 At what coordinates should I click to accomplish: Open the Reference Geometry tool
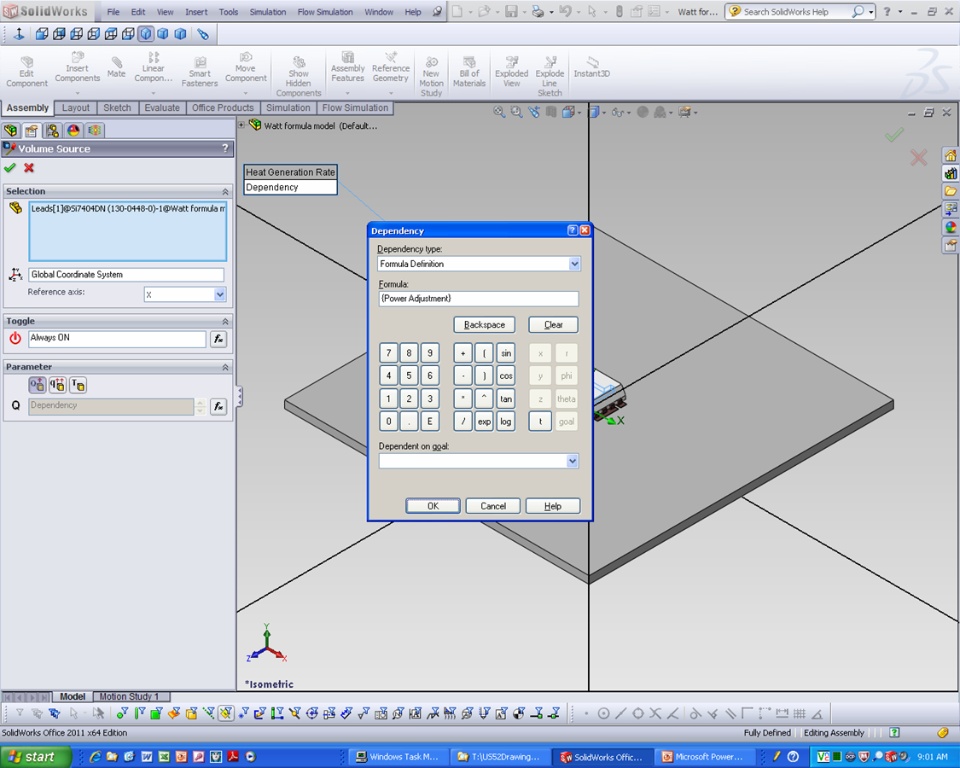tap(391, 67)
